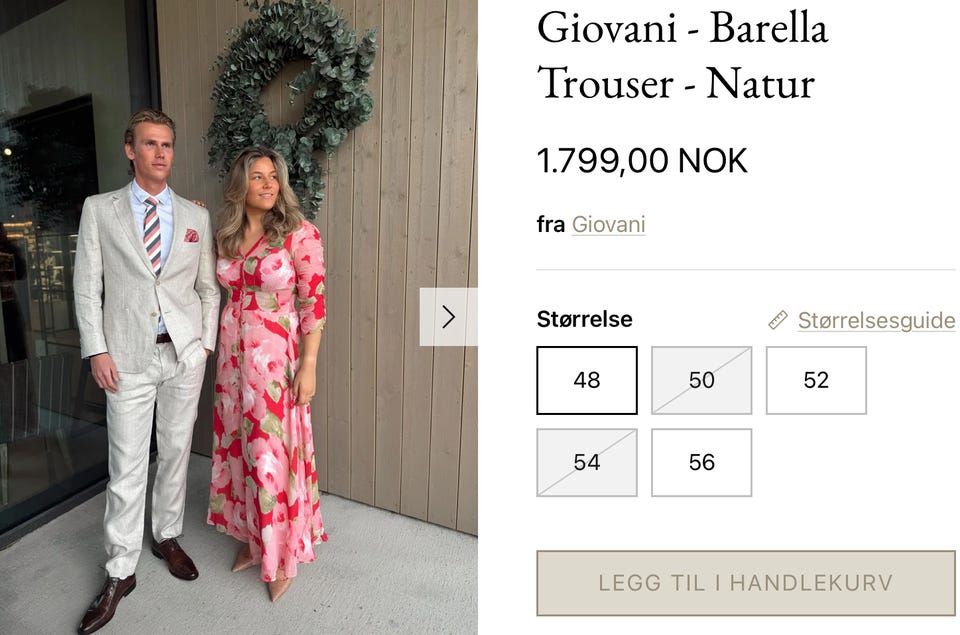Pick size 56
This screenshot has height=635, width=960.
[x=702, y=462]
